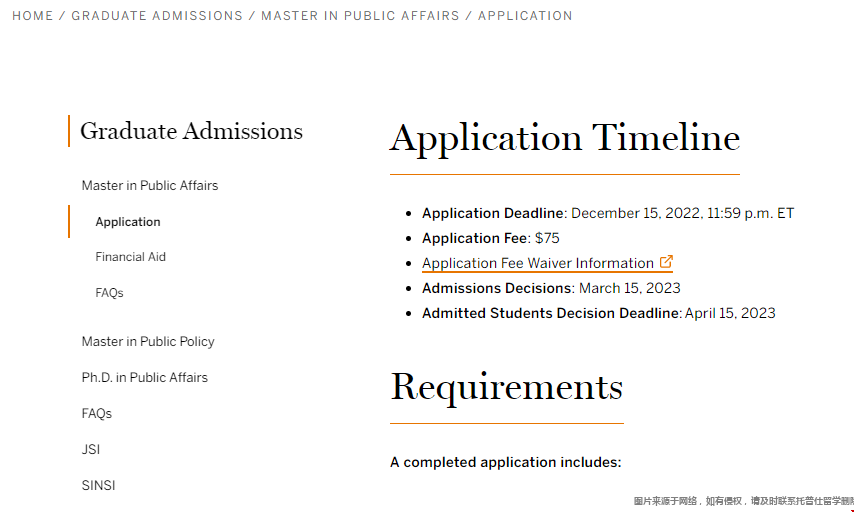Click the Requirements heading
Screen dimensions: 854x512
506,387
